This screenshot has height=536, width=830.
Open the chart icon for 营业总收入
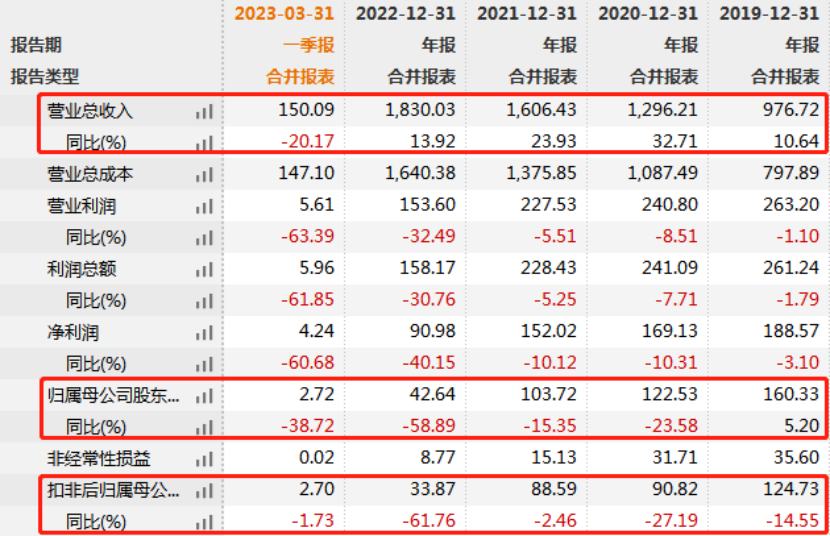point(204,111)
